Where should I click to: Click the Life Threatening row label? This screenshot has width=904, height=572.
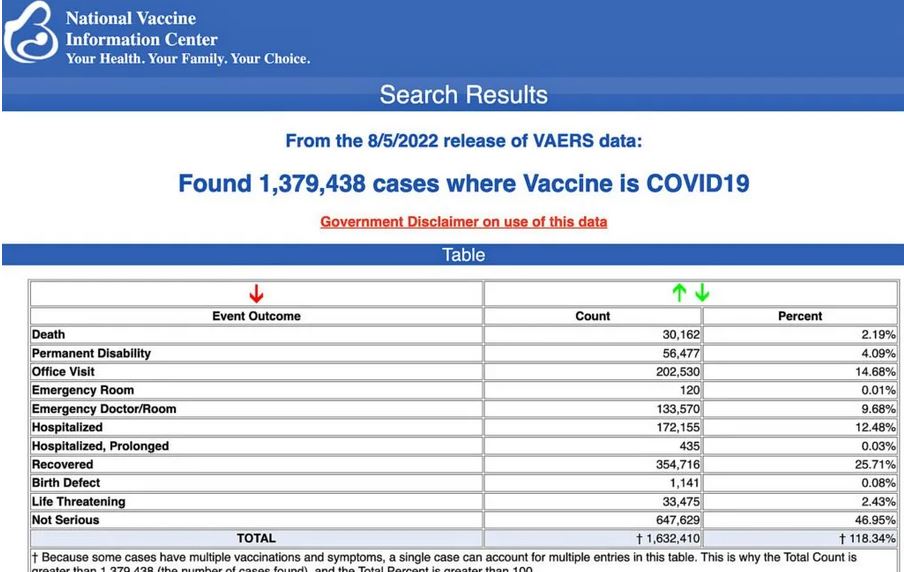[x=78, y=501]
